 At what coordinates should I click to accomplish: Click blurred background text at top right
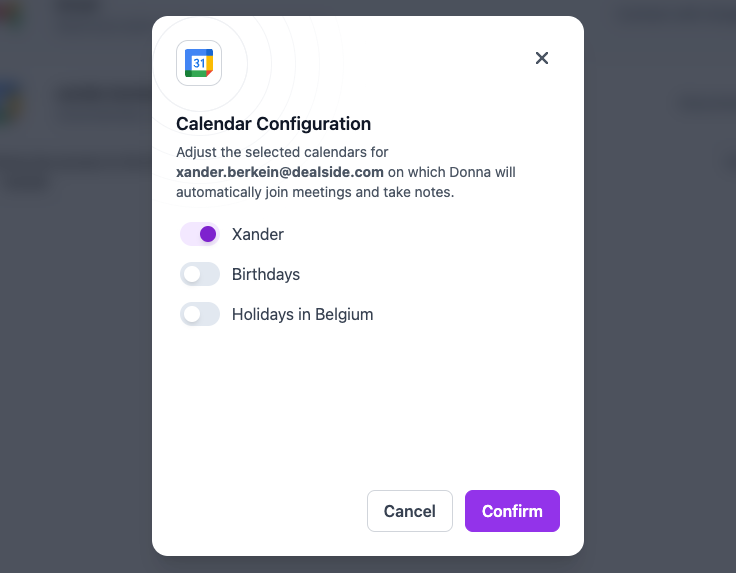(x=670, y=14)
